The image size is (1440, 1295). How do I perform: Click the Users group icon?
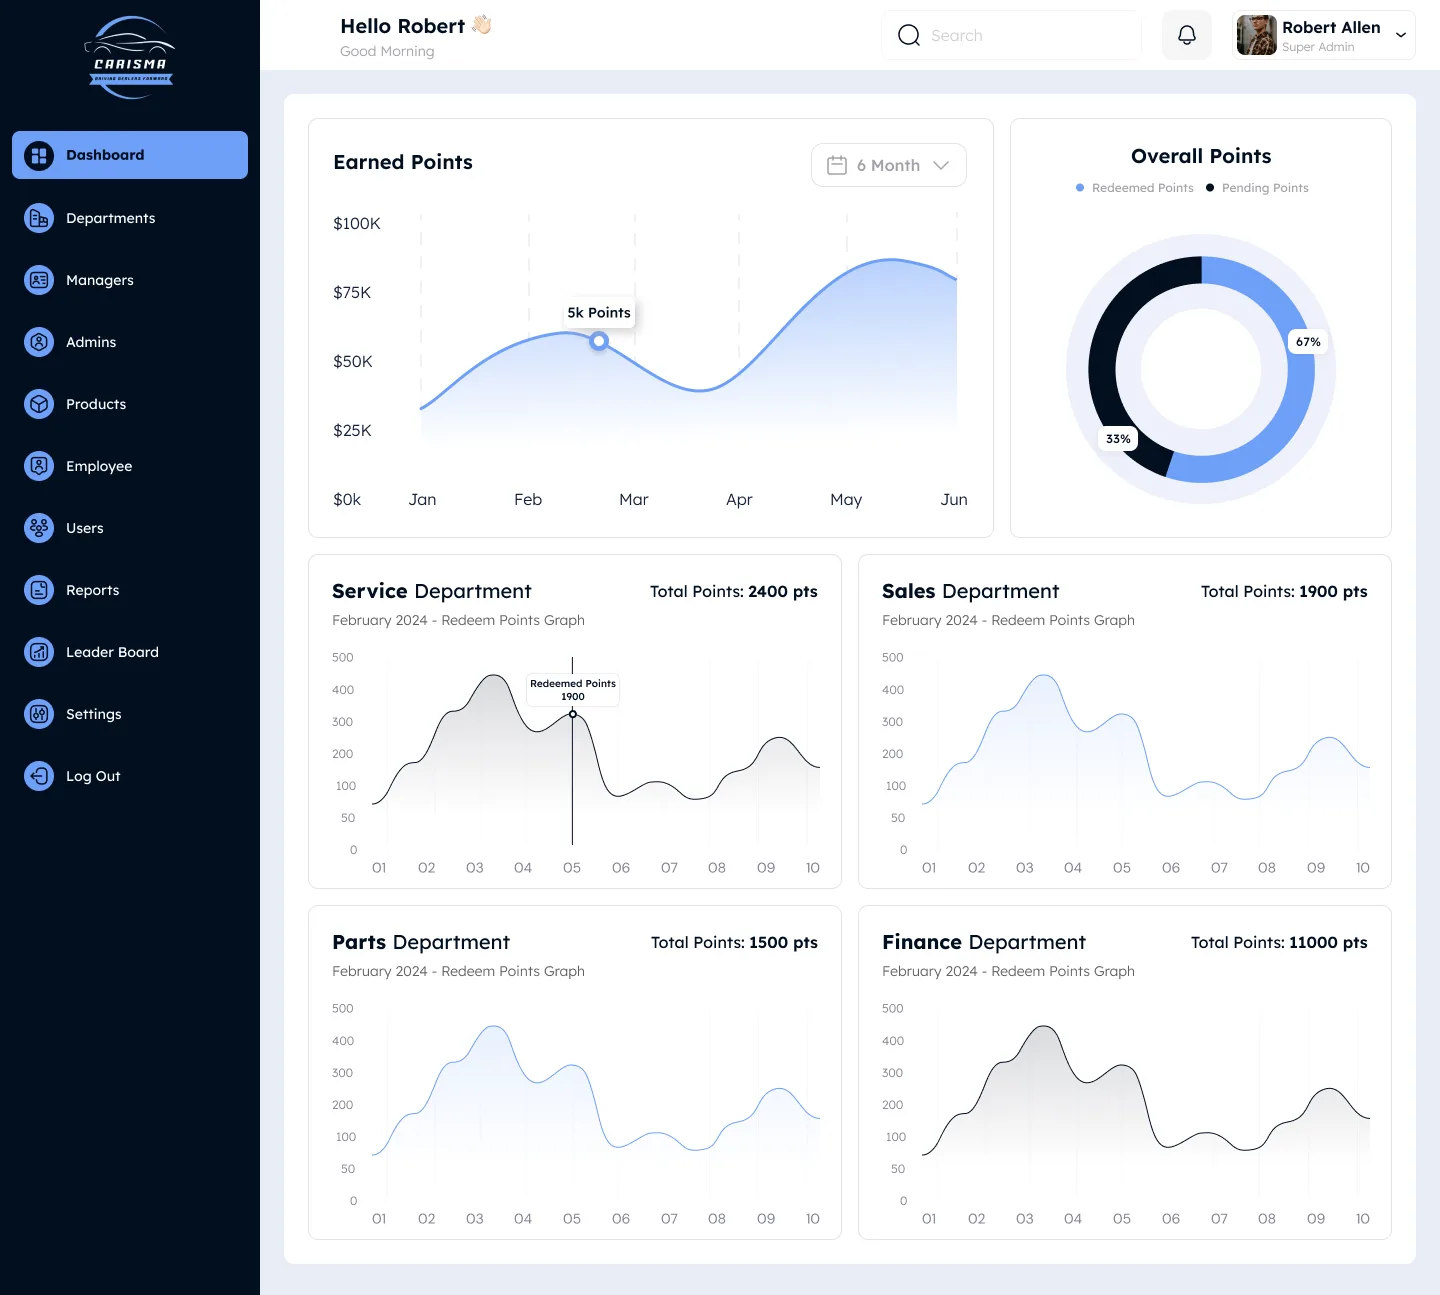tap(39, 528)
